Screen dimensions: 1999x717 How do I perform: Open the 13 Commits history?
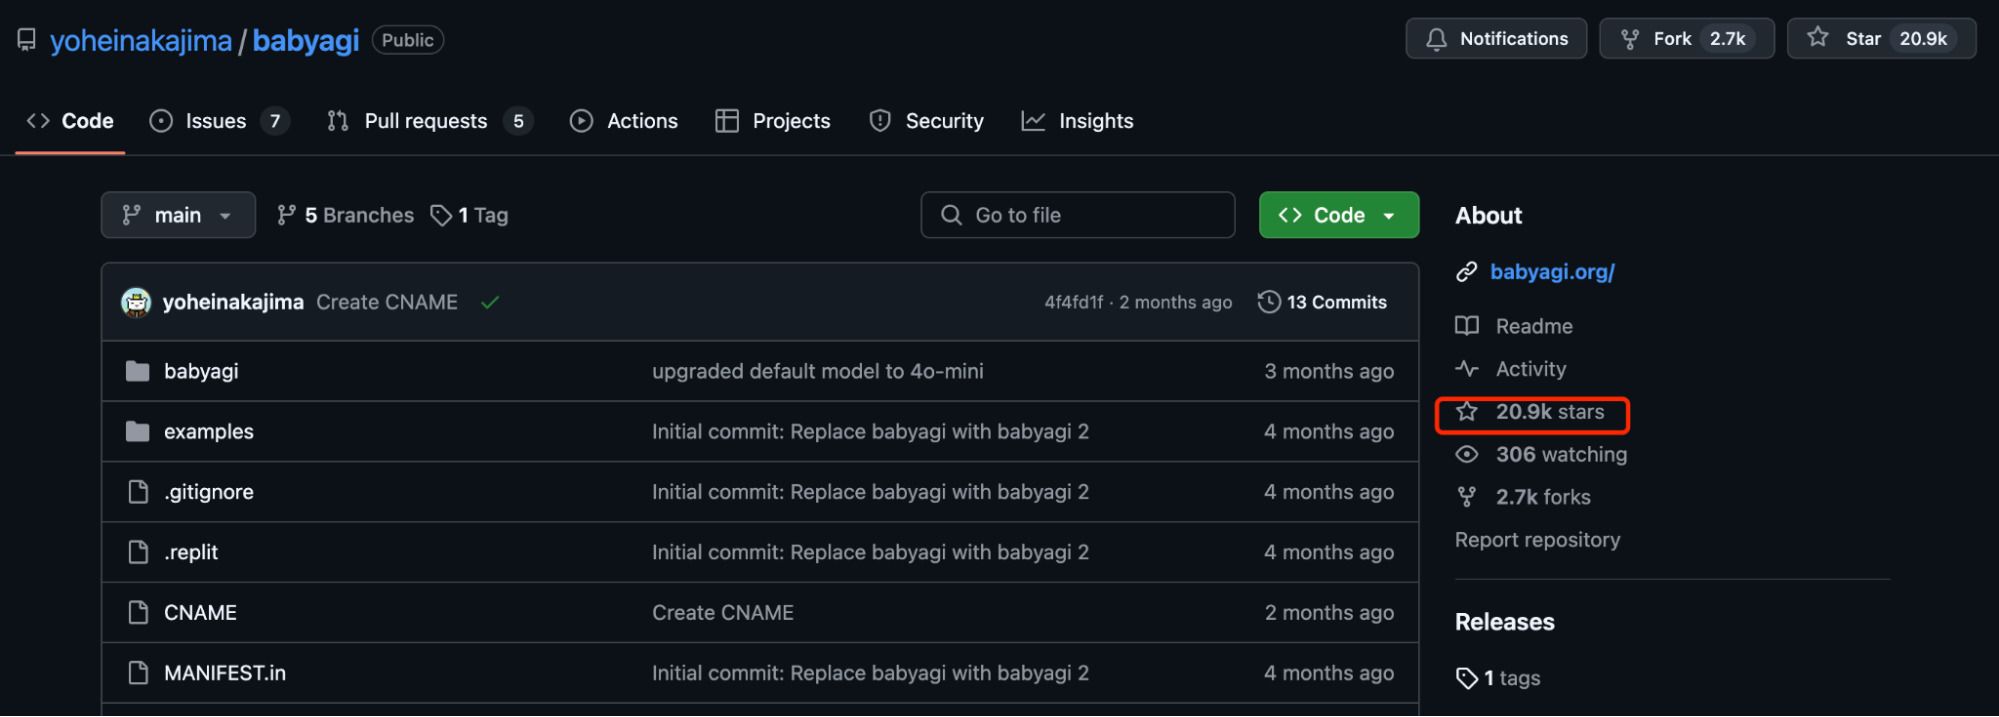1323,302
